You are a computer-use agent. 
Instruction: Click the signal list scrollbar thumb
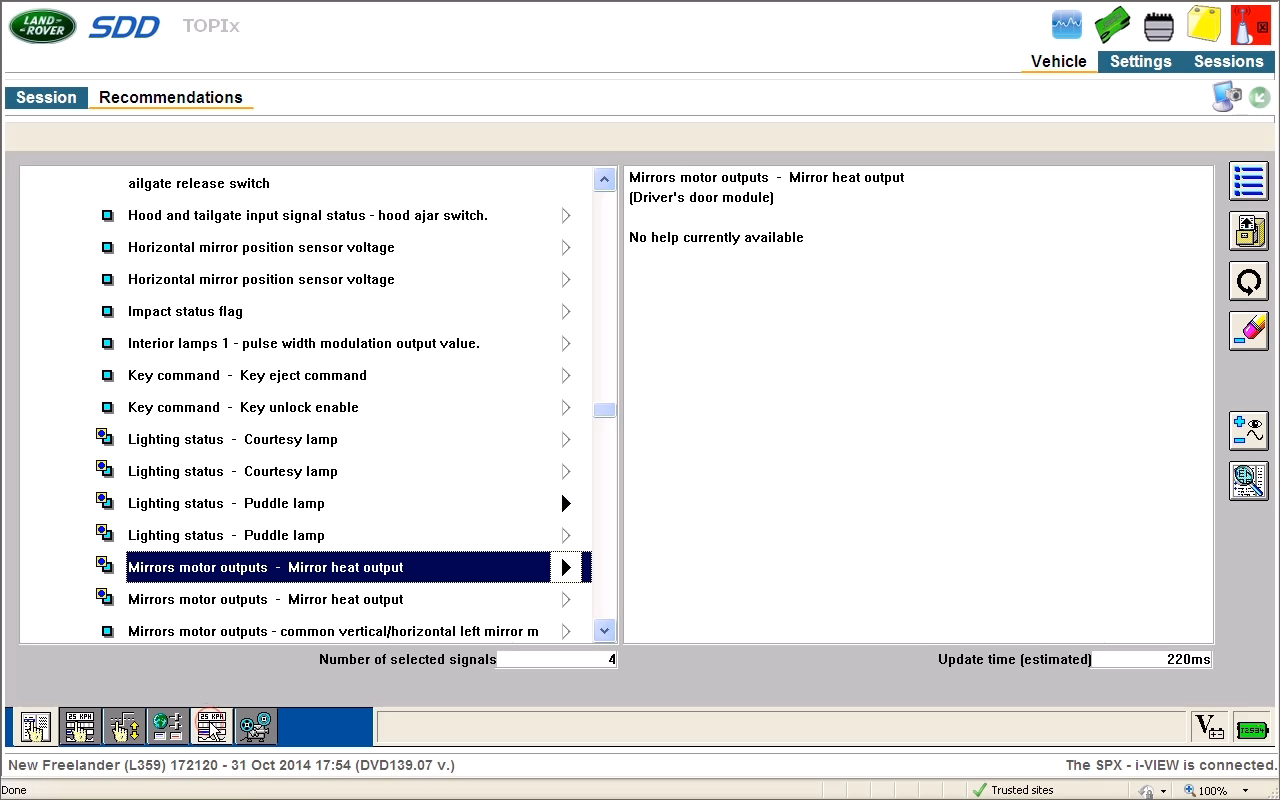pos(604,410)
